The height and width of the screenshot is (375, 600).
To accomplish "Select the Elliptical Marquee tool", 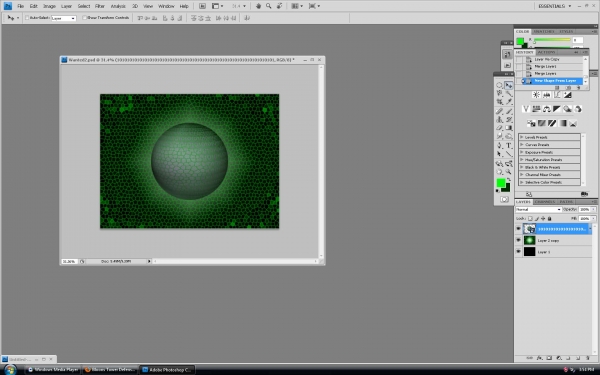I will pos(499,85).
